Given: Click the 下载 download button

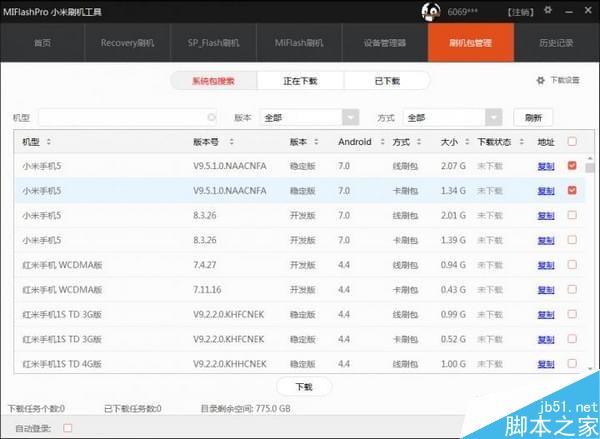Looking at the screenshot, I should pyautogui.click(x=304, y=387).
